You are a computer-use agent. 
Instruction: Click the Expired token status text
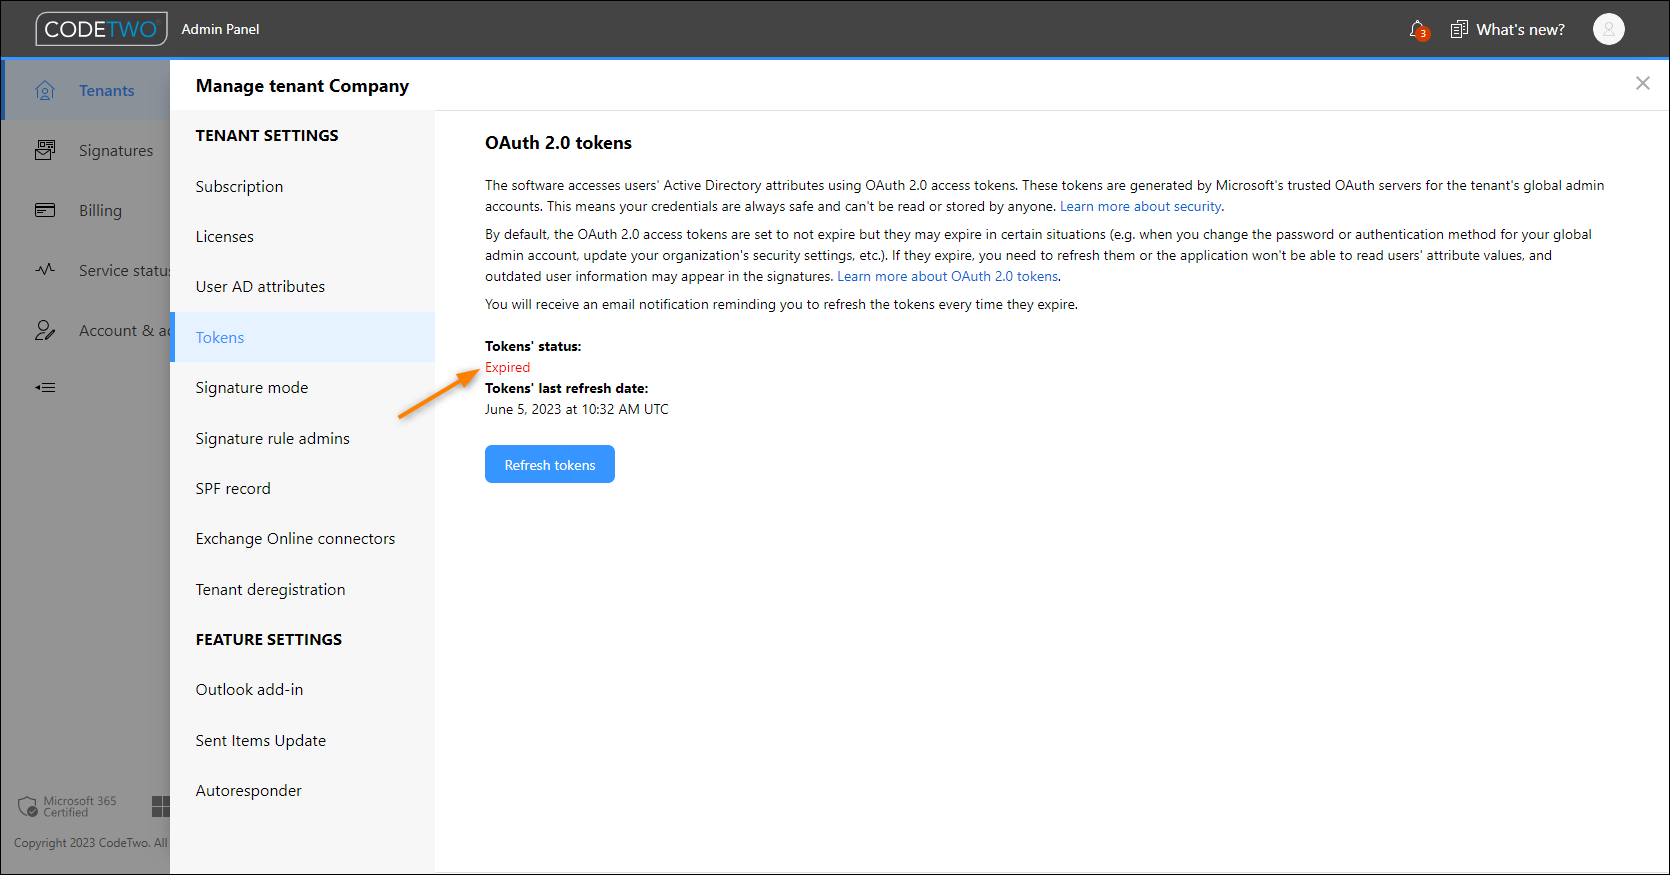click(x=508, y=367)
